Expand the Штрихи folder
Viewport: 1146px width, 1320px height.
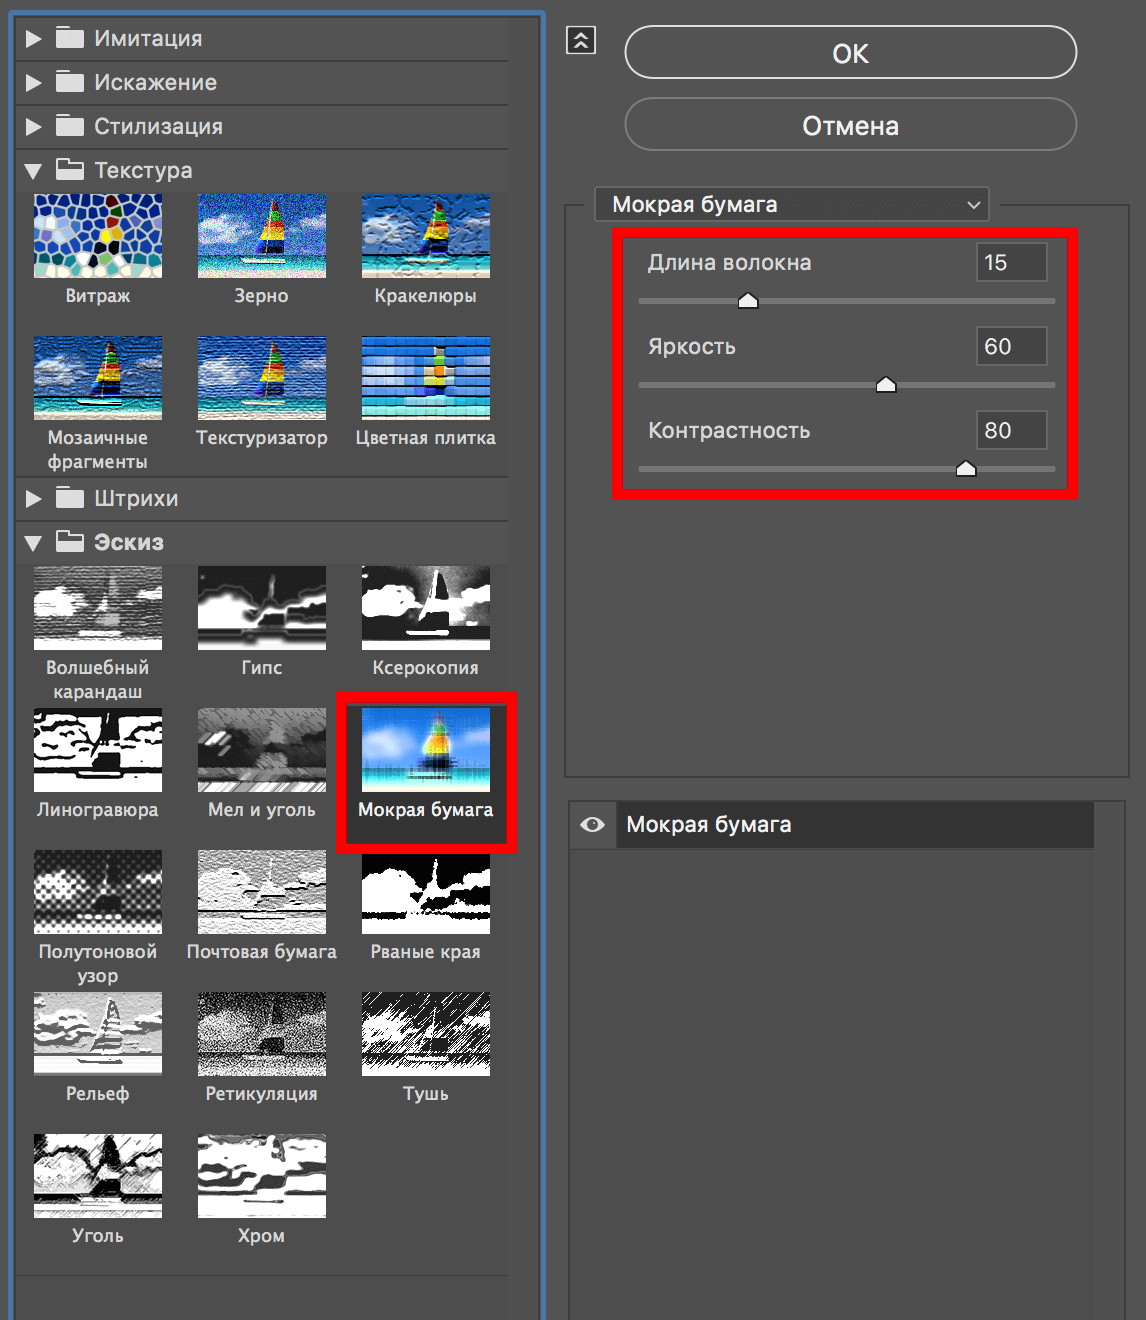[x=34, y=499]
